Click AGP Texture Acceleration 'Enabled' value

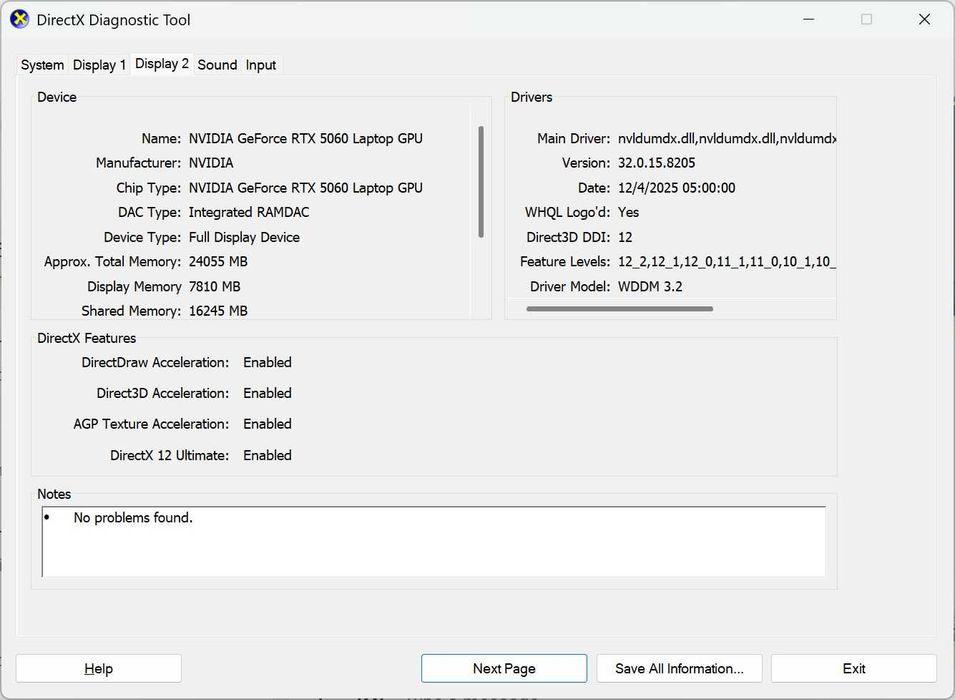(x=267, y=423)
